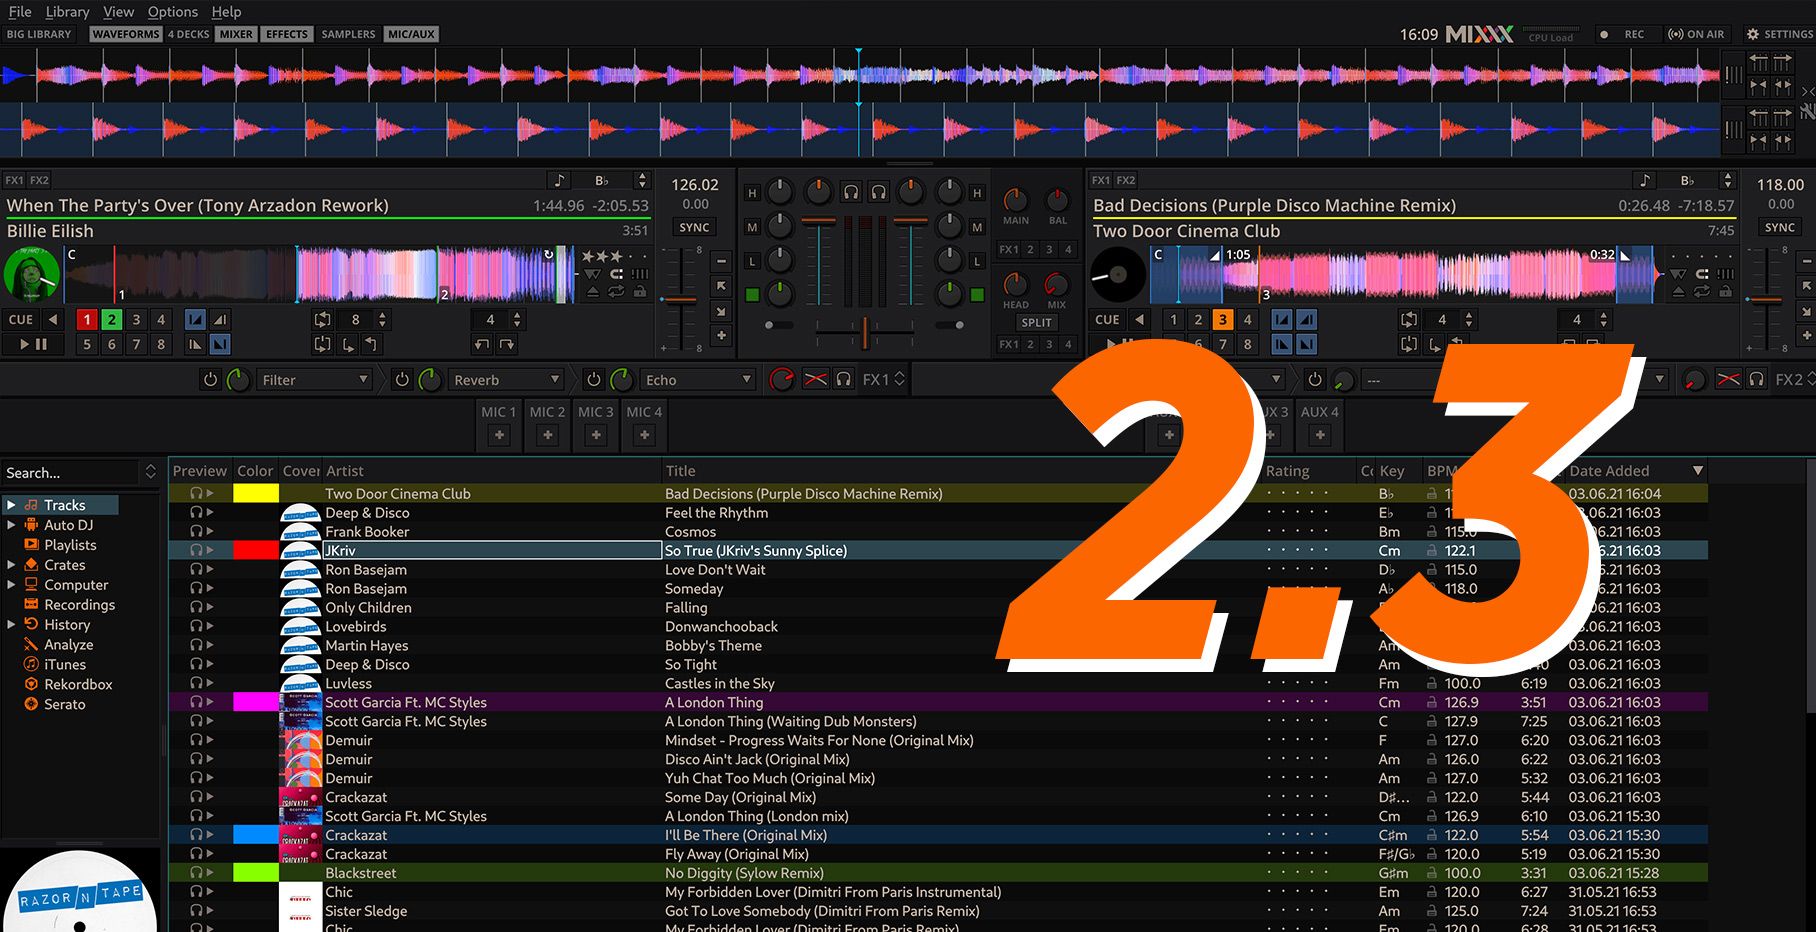Toggle left channel low EQ kill L
Viewport: 1816px width, 932px height.
click(752, 261)
